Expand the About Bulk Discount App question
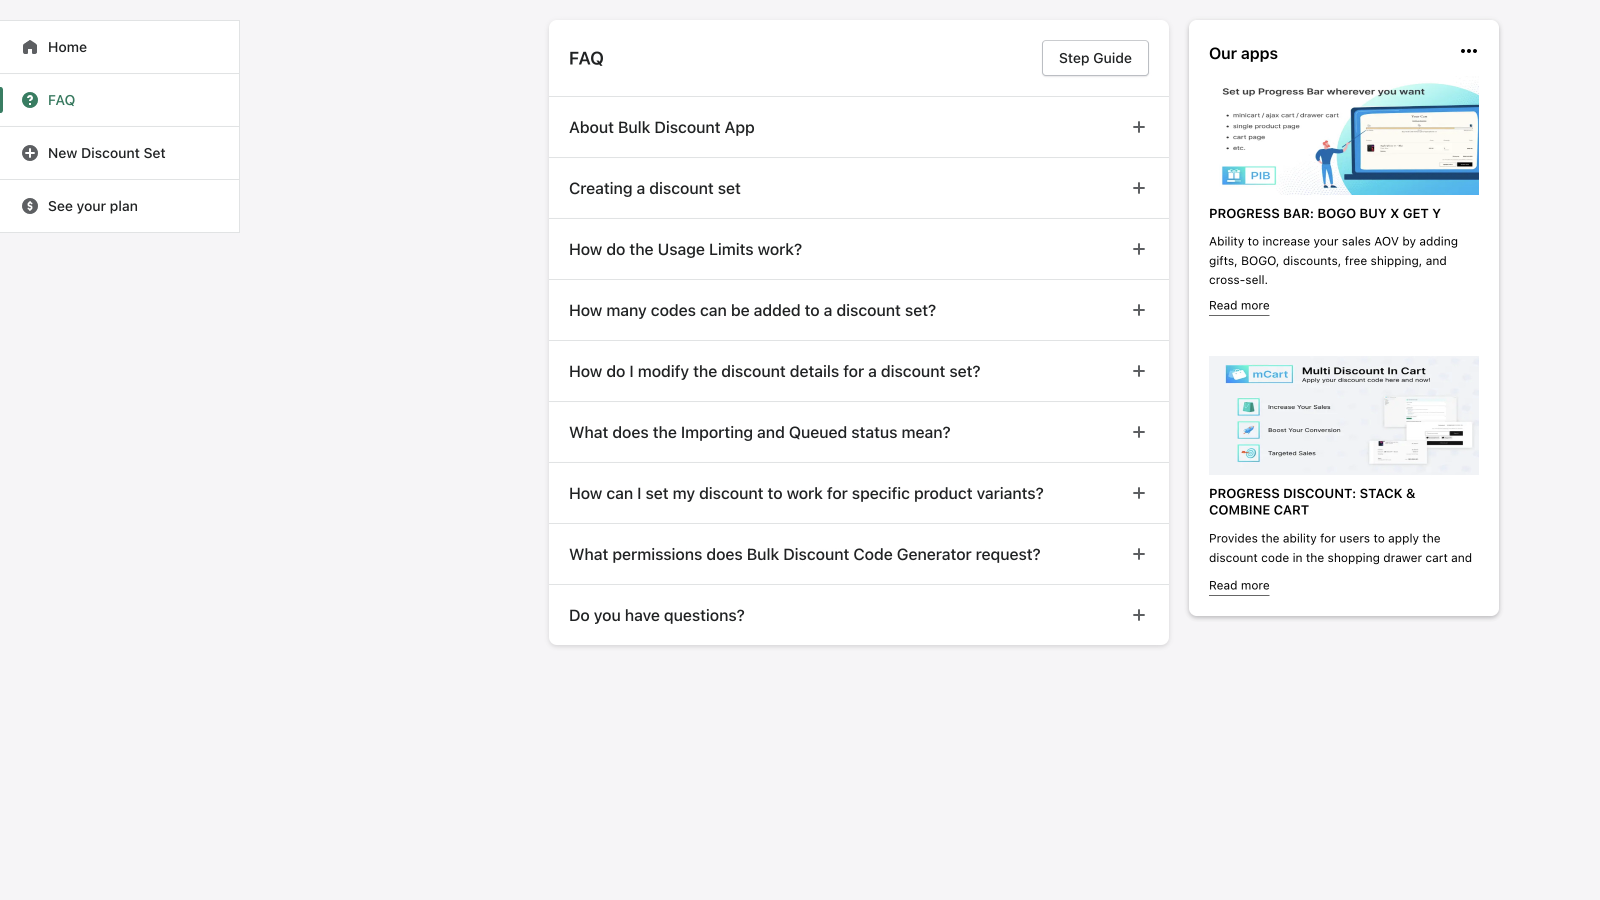This screenshot has height=900, width=1600. (1138, 127)
